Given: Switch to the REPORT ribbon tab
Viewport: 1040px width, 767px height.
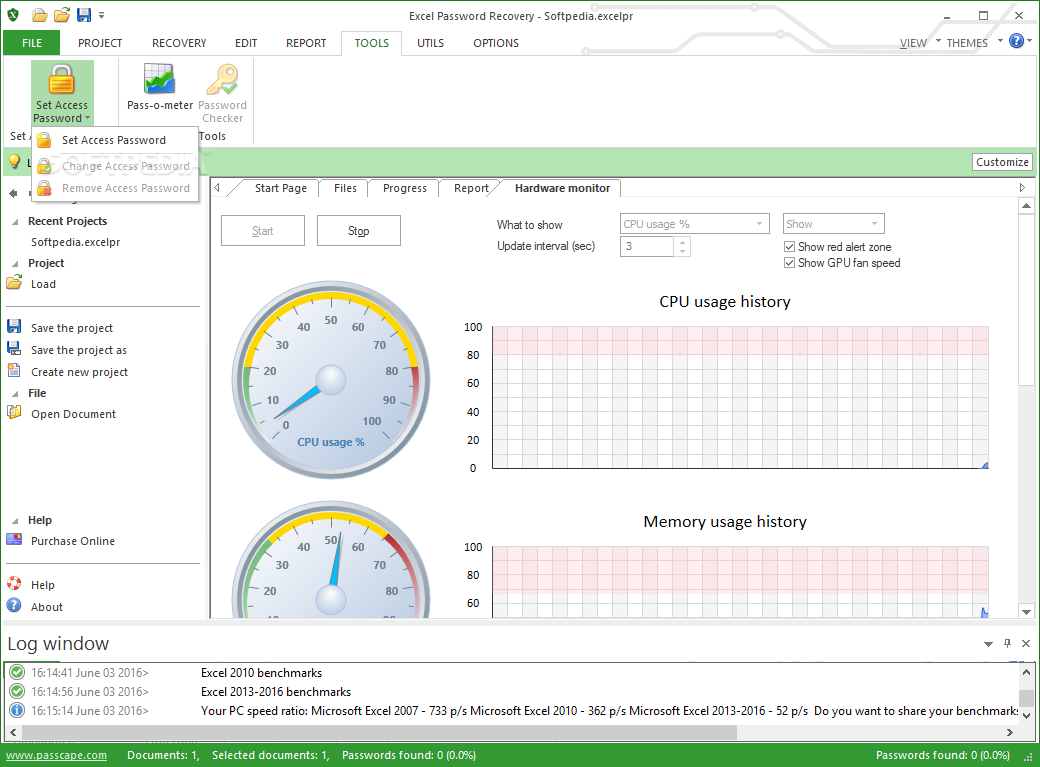Looking at the screenshot, I should [x=306, y=43].
